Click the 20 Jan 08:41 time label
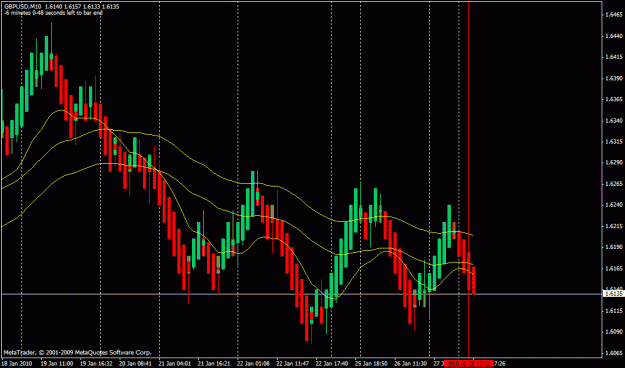The width and height of the screenshot is (625, 368). (x=136, y=364)
